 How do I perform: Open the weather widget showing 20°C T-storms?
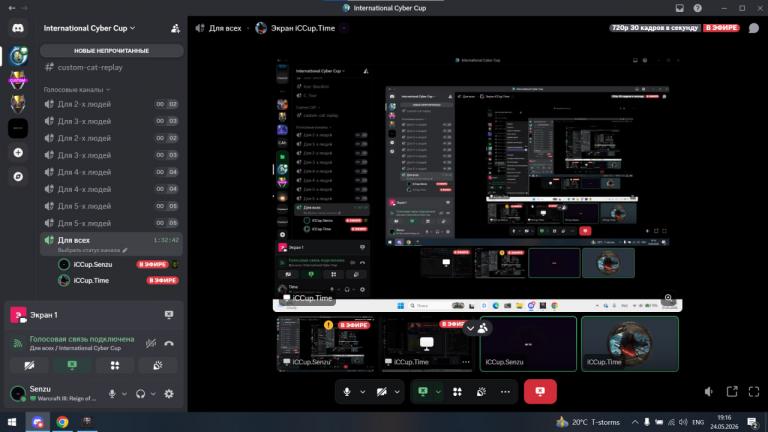coord(588,422)
